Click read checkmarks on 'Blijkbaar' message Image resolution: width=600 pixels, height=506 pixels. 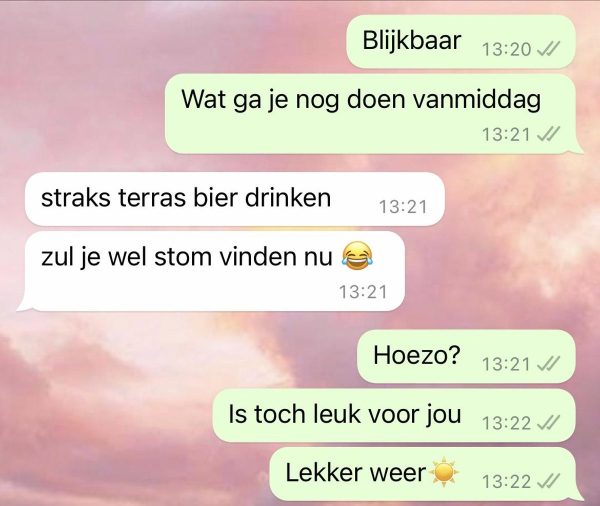coord(549,49)
